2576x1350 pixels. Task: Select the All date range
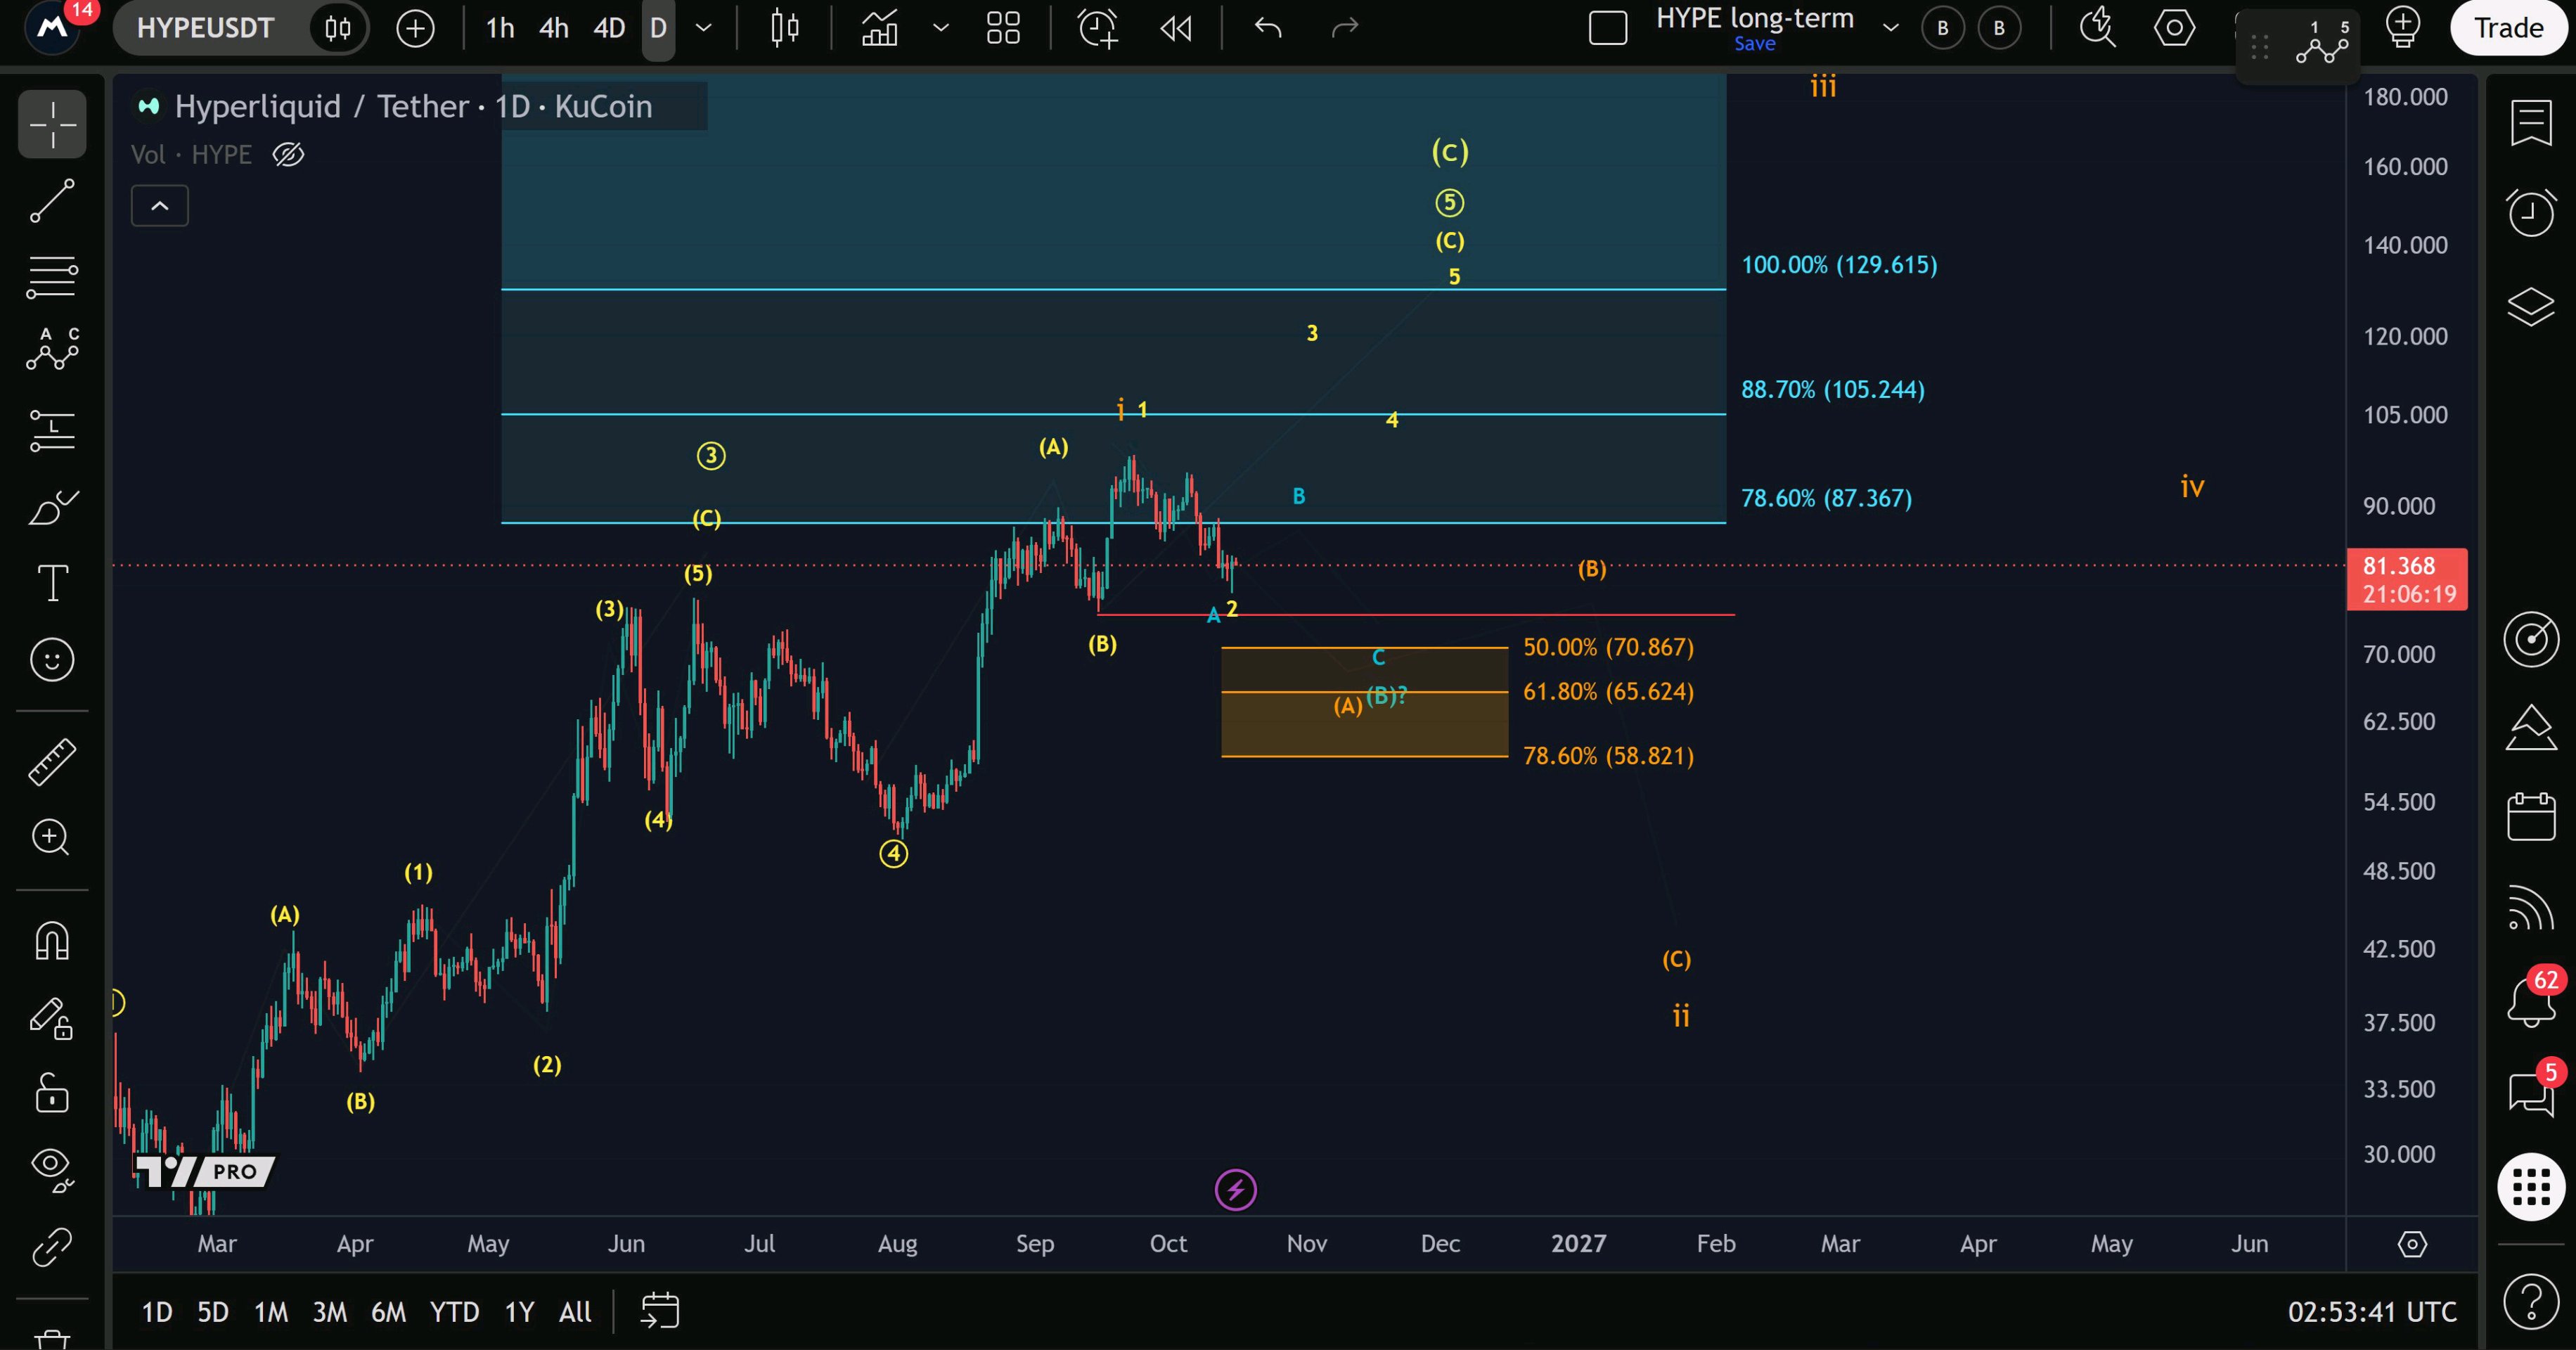575,1312
